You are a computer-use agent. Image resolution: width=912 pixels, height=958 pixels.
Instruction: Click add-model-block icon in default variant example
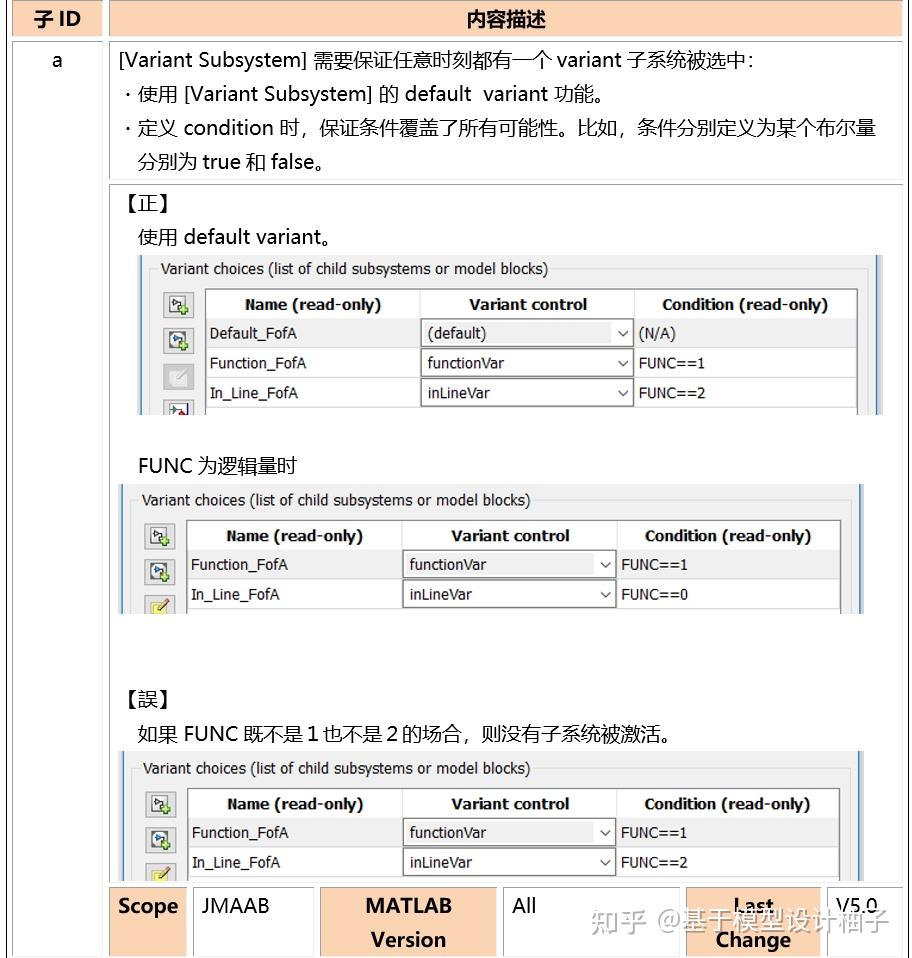[x=178, y=340]
